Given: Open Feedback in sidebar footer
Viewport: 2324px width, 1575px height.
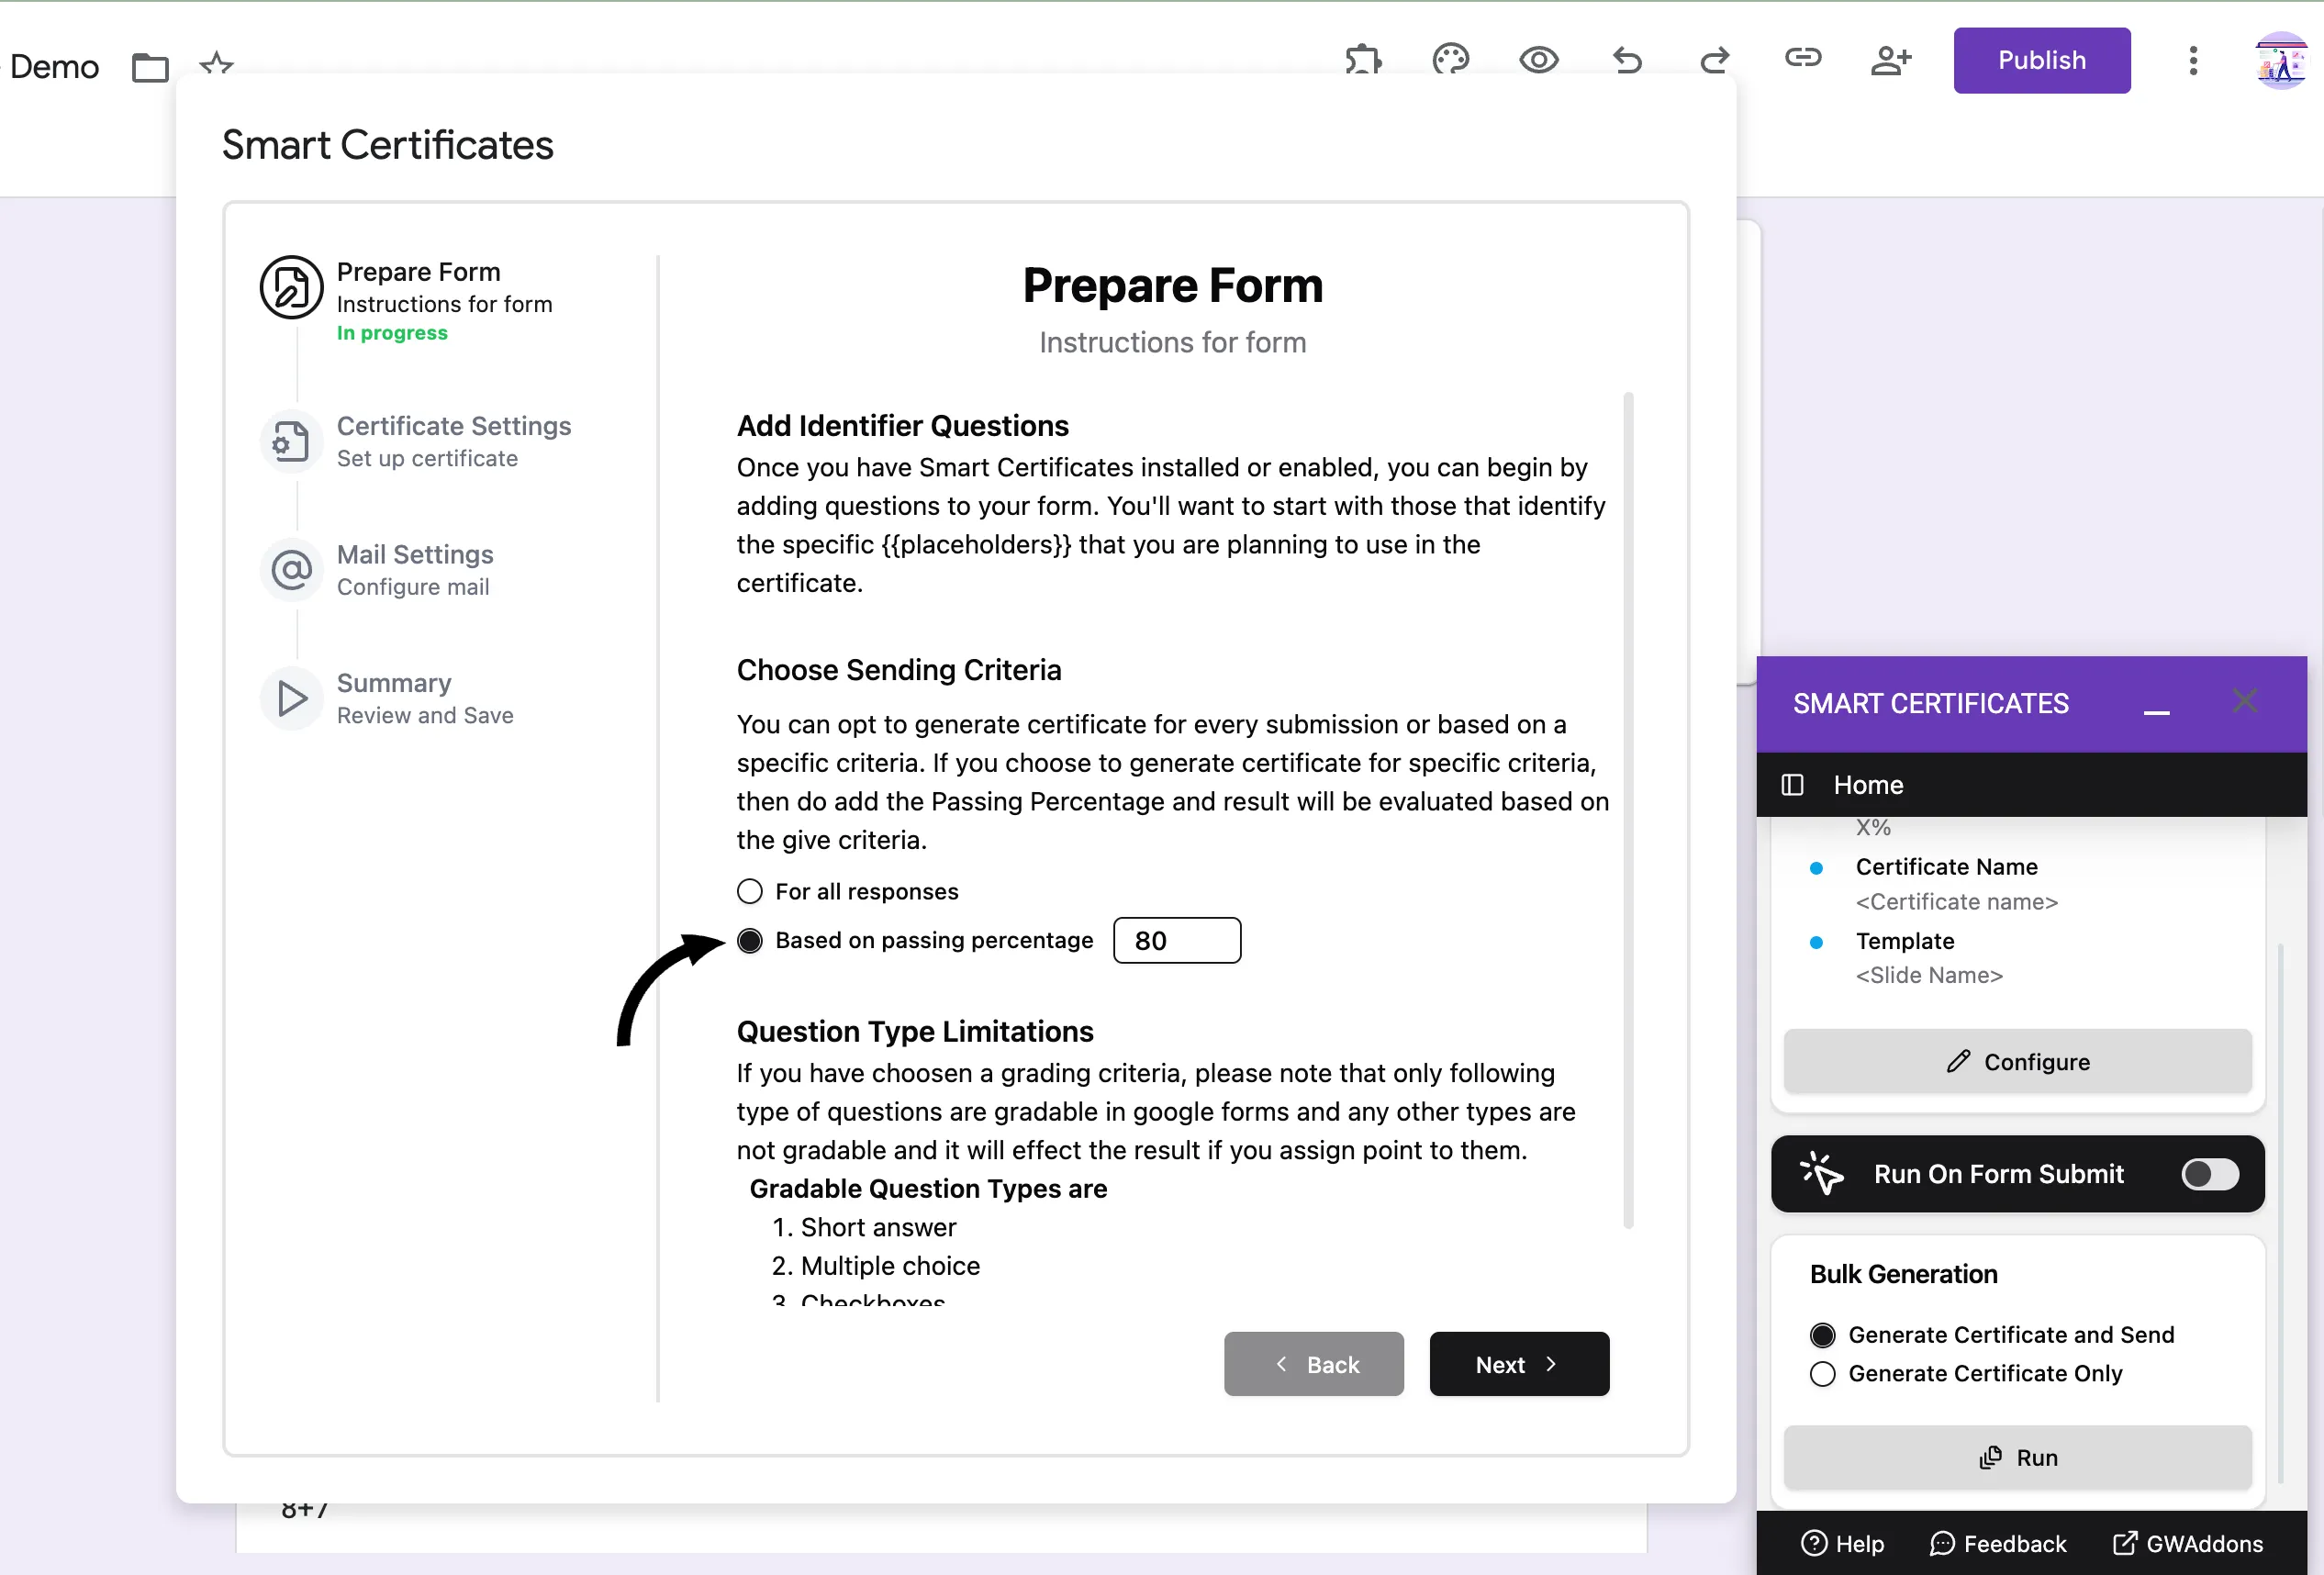Looking at the screenshot, I should pyautogui.click(x=1997, y=1544).
